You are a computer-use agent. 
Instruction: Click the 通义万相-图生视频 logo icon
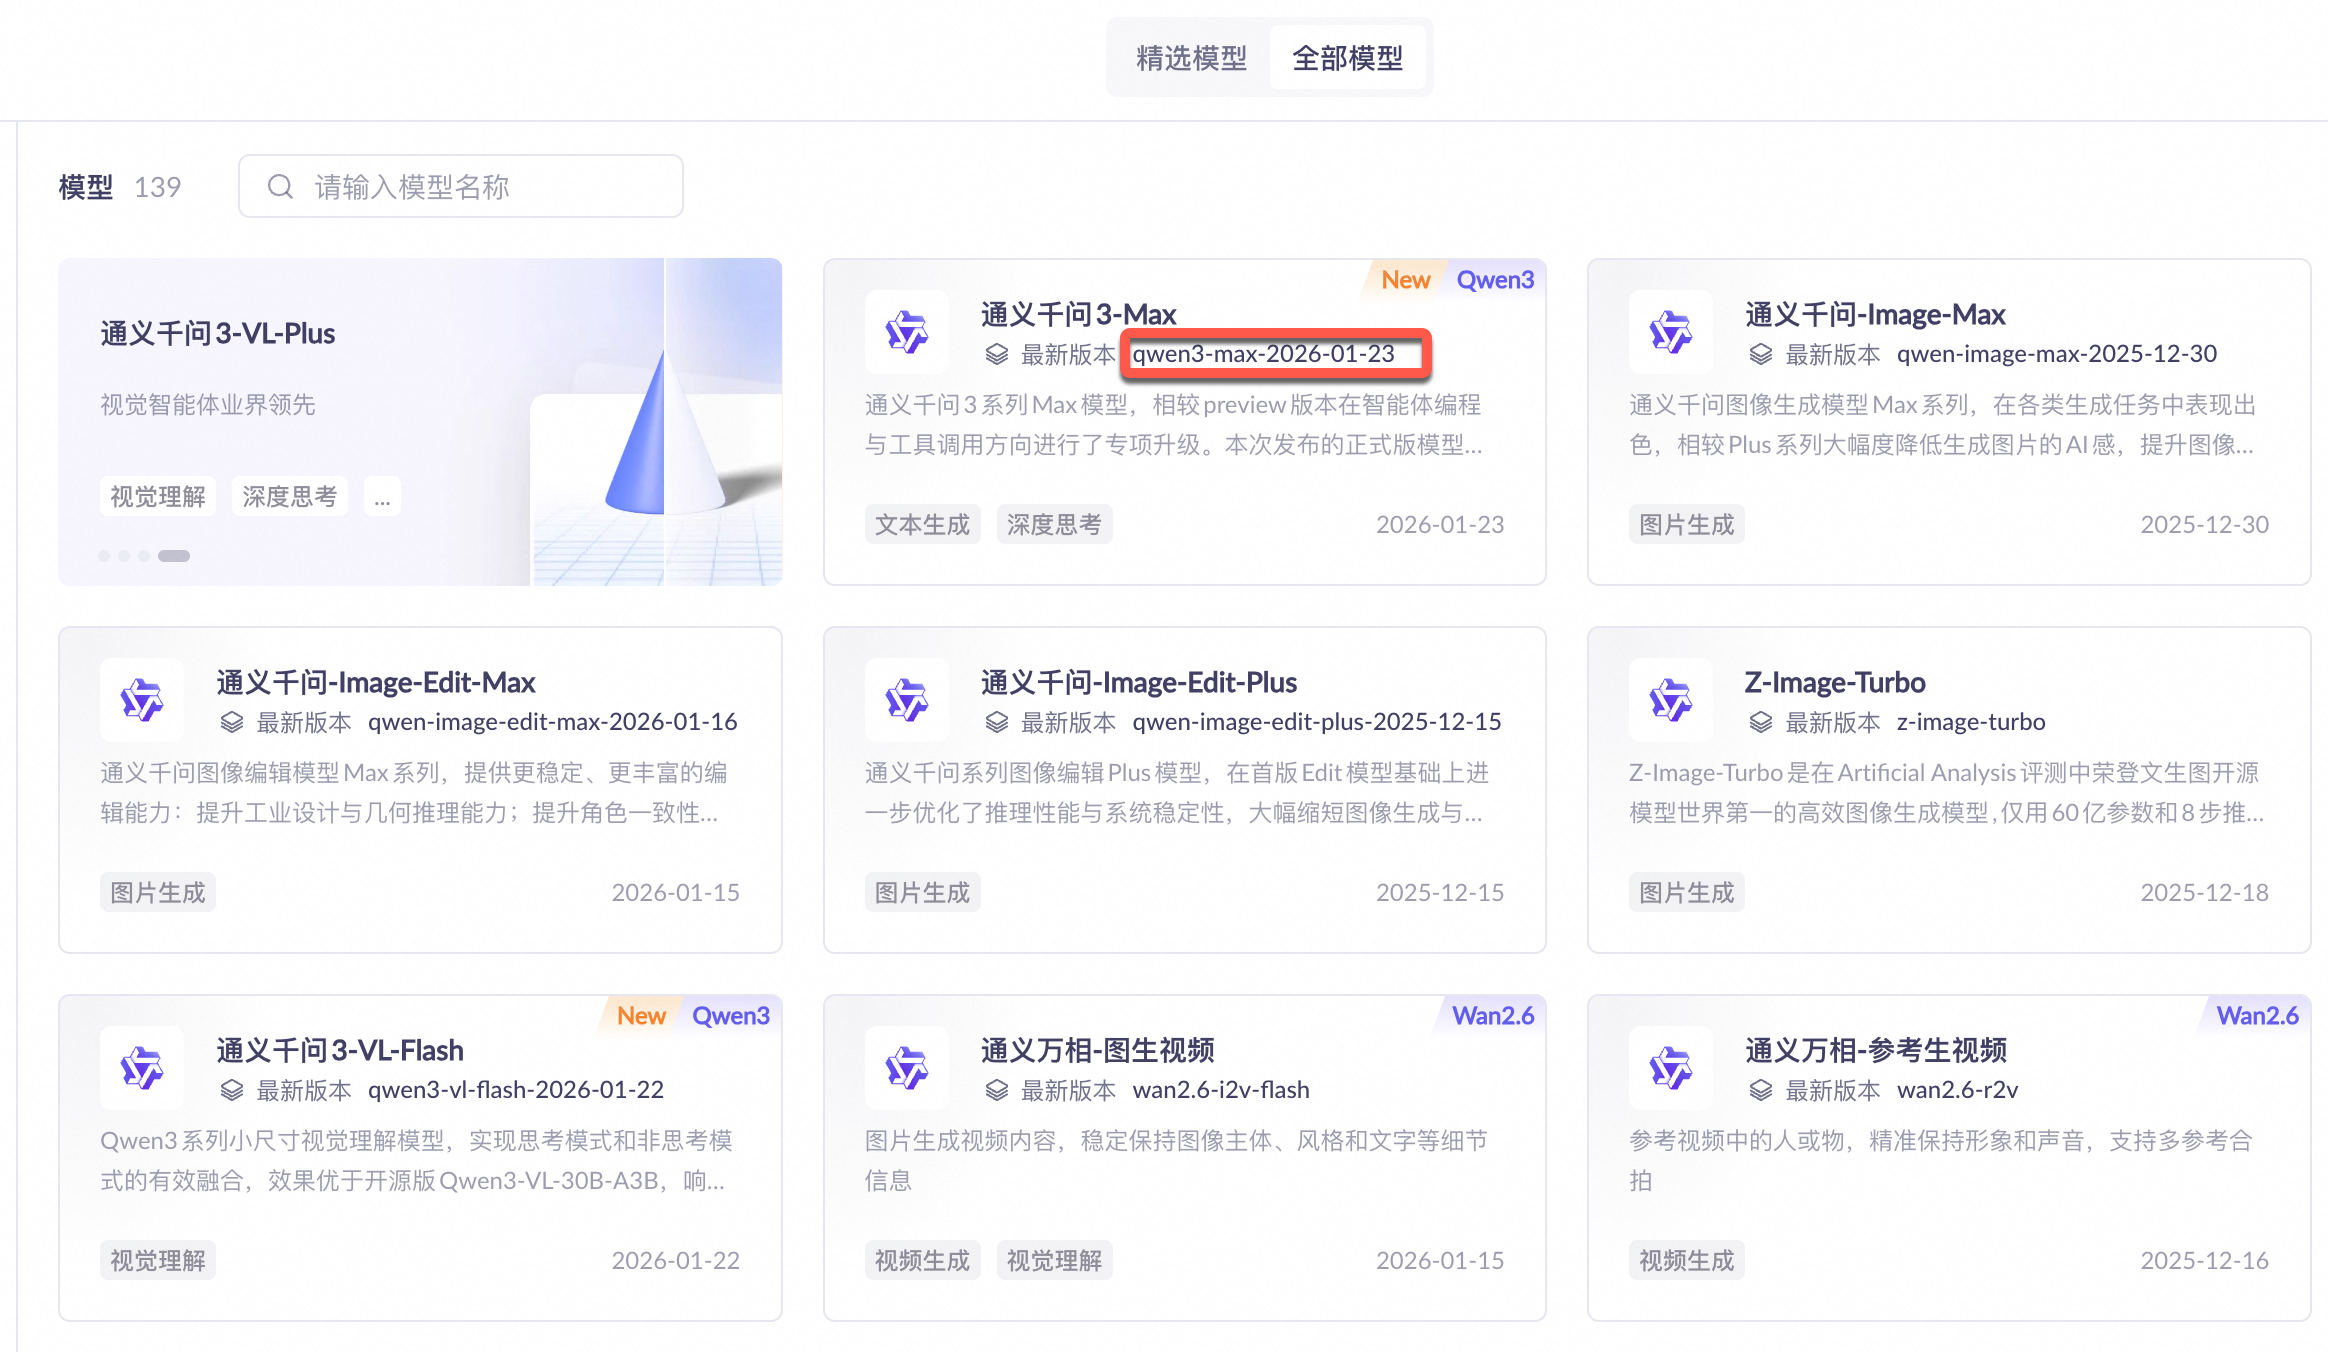[x=906, y=1068]
